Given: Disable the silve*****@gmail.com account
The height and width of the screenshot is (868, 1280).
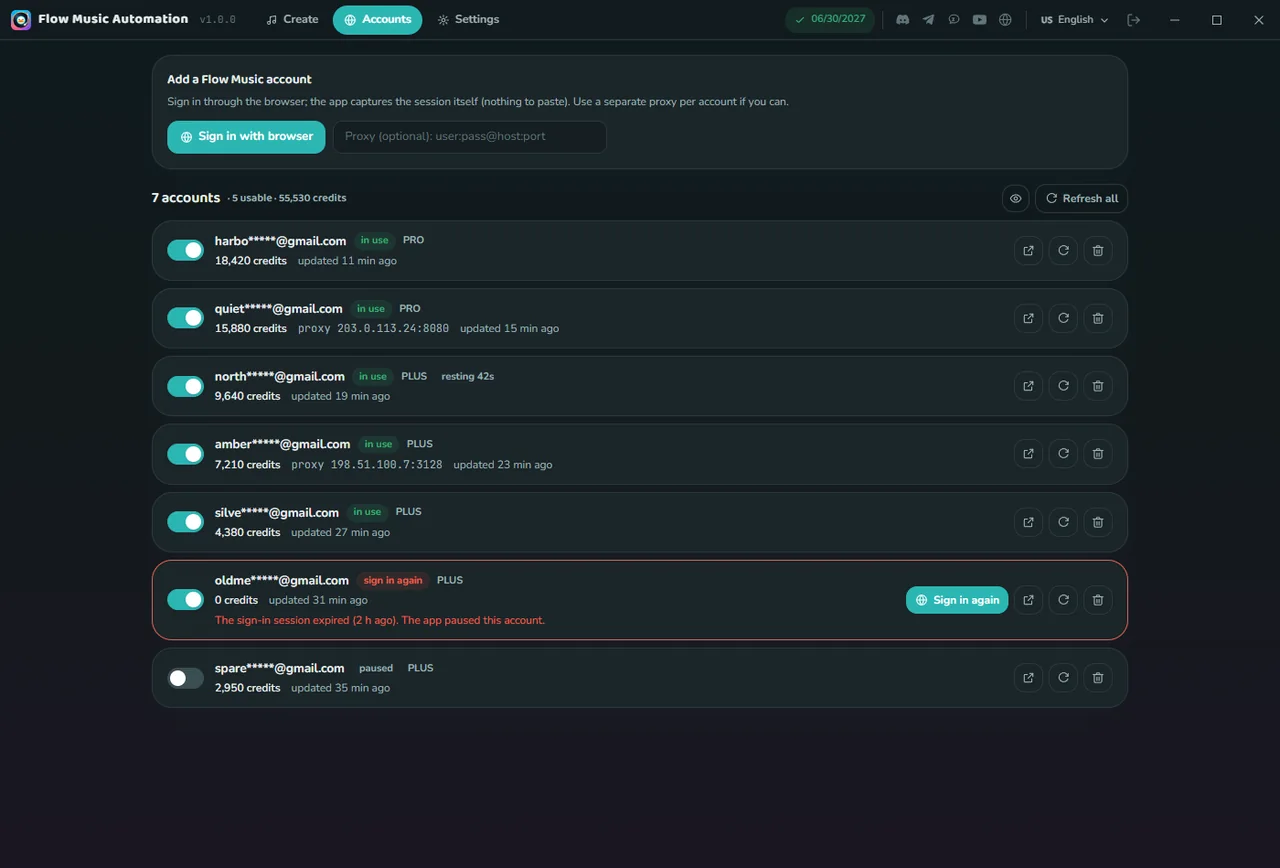Looking at the screenshot, I should 185,522.
